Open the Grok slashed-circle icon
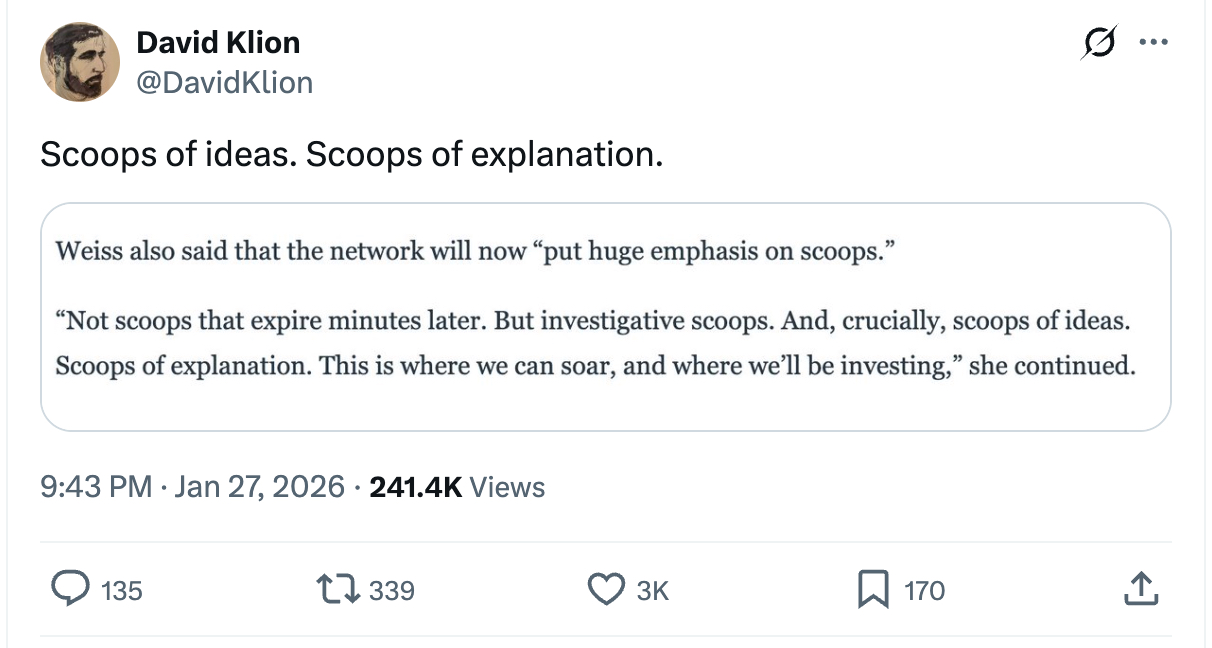This screenshot has width=1212, height=648. 1098,44
